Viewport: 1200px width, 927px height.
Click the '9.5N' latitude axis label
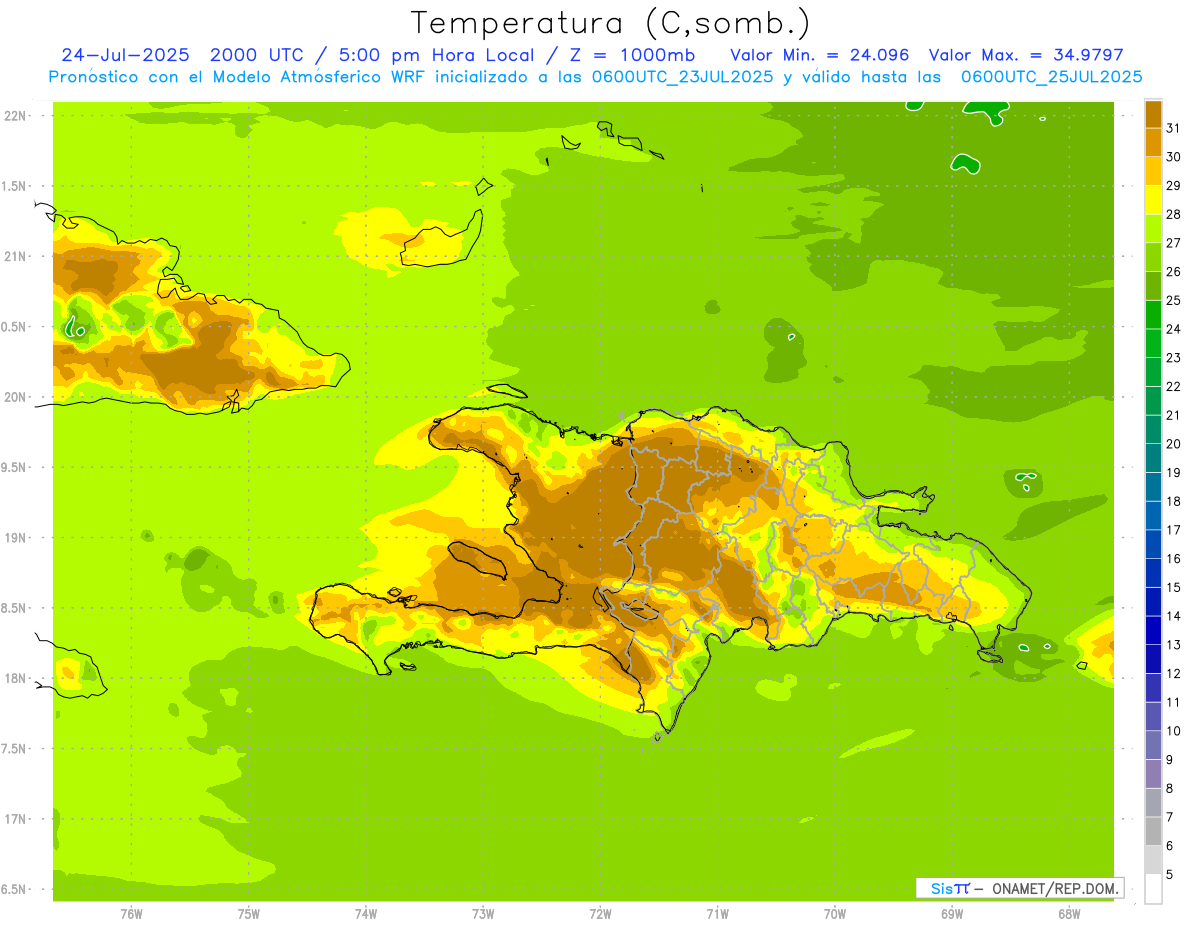click(x=14, y=467)
